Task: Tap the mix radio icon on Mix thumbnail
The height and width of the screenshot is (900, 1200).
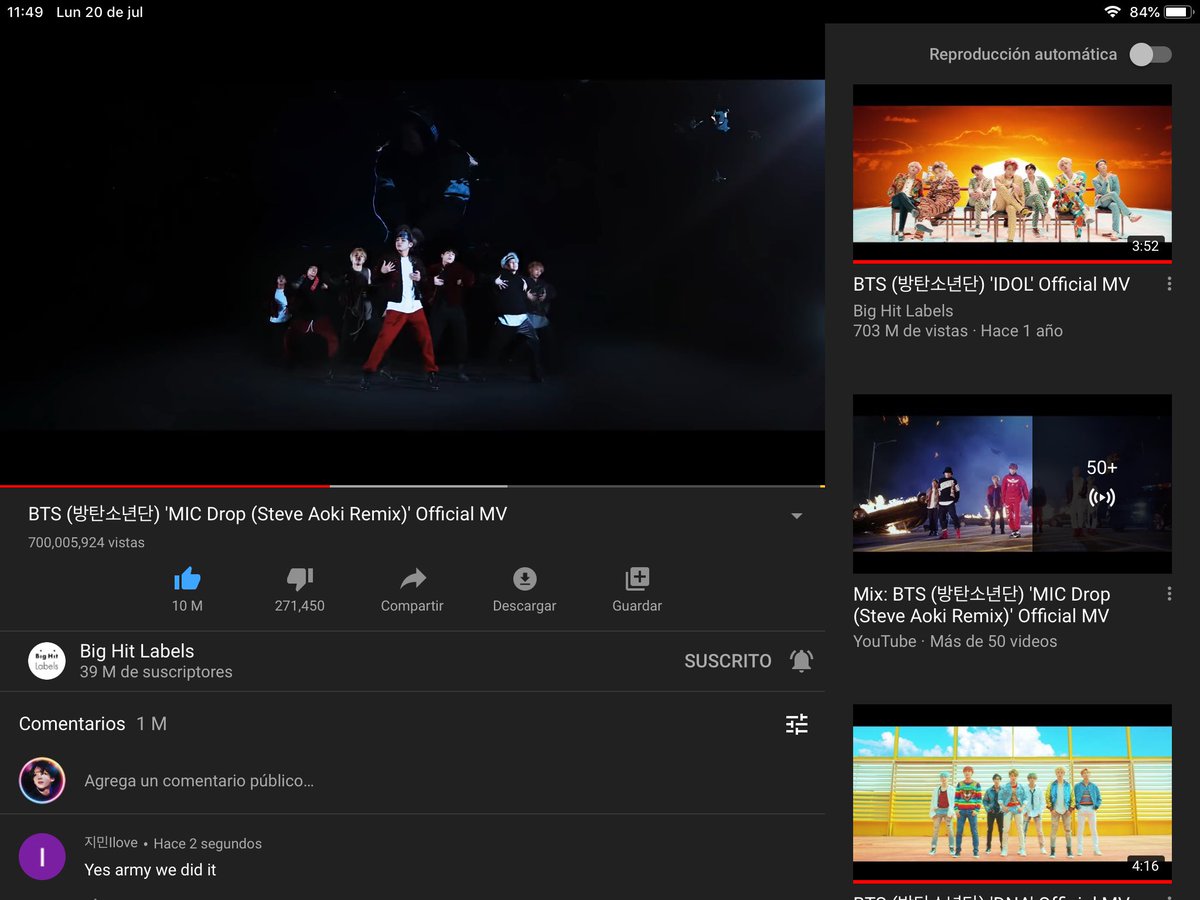Action: [x=1102, y=497]
